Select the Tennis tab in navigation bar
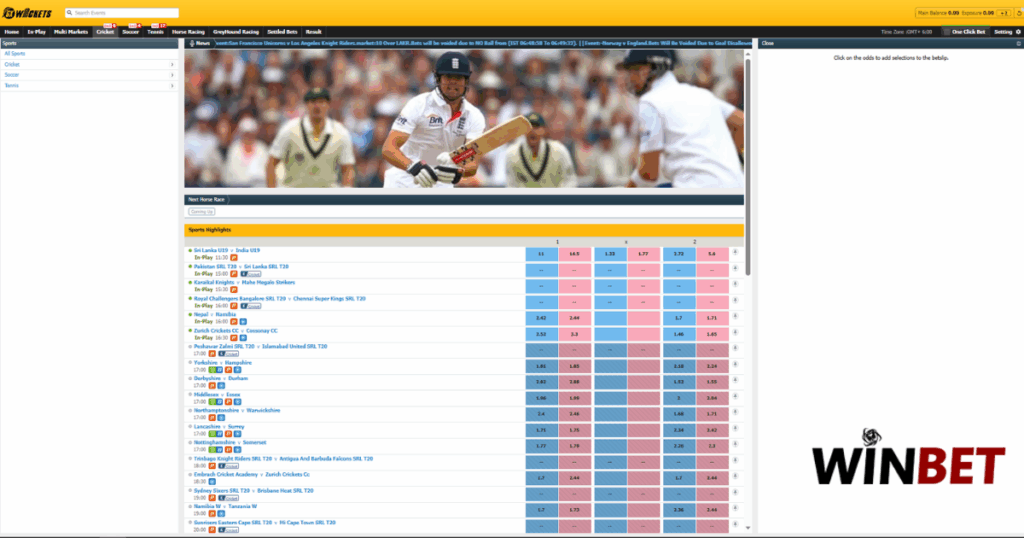Image resolution: width=1024 pixels, height=538 pixels. [155, 31]
